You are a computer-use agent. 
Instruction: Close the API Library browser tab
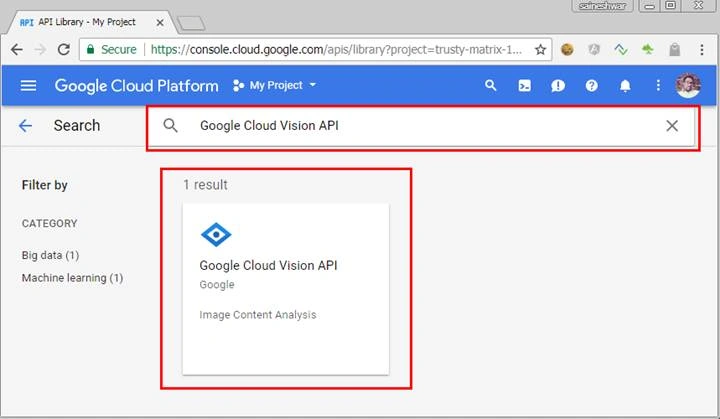coord(160,23)
